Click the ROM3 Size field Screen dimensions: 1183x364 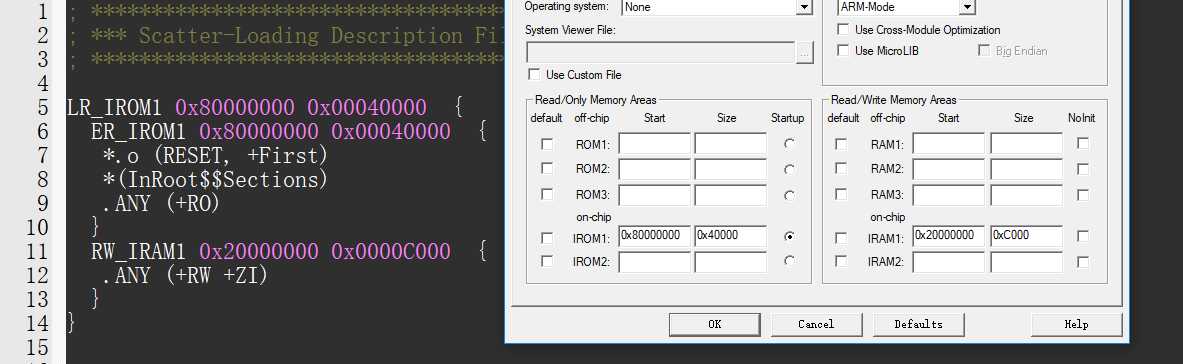(730, 195)
